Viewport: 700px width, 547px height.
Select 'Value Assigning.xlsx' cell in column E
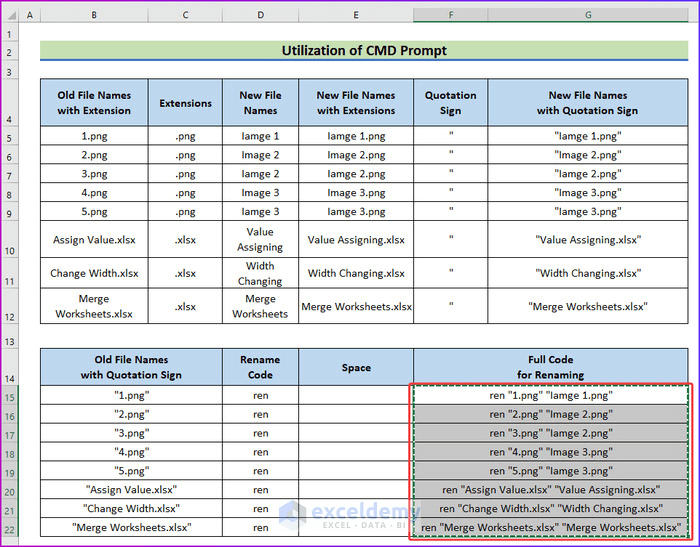point(356,239)
